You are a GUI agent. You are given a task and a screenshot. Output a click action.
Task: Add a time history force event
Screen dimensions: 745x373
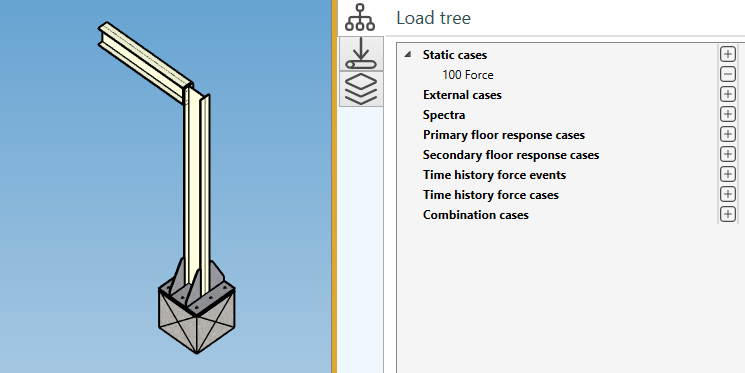(727, 174)
